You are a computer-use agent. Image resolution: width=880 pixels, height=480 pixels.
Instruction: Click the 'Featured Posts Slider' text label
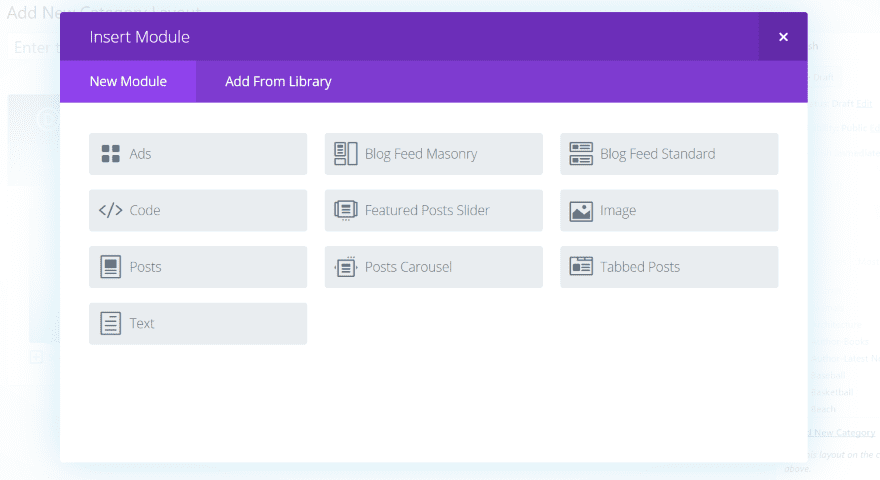pyautogui.click(x=427, y=210)
